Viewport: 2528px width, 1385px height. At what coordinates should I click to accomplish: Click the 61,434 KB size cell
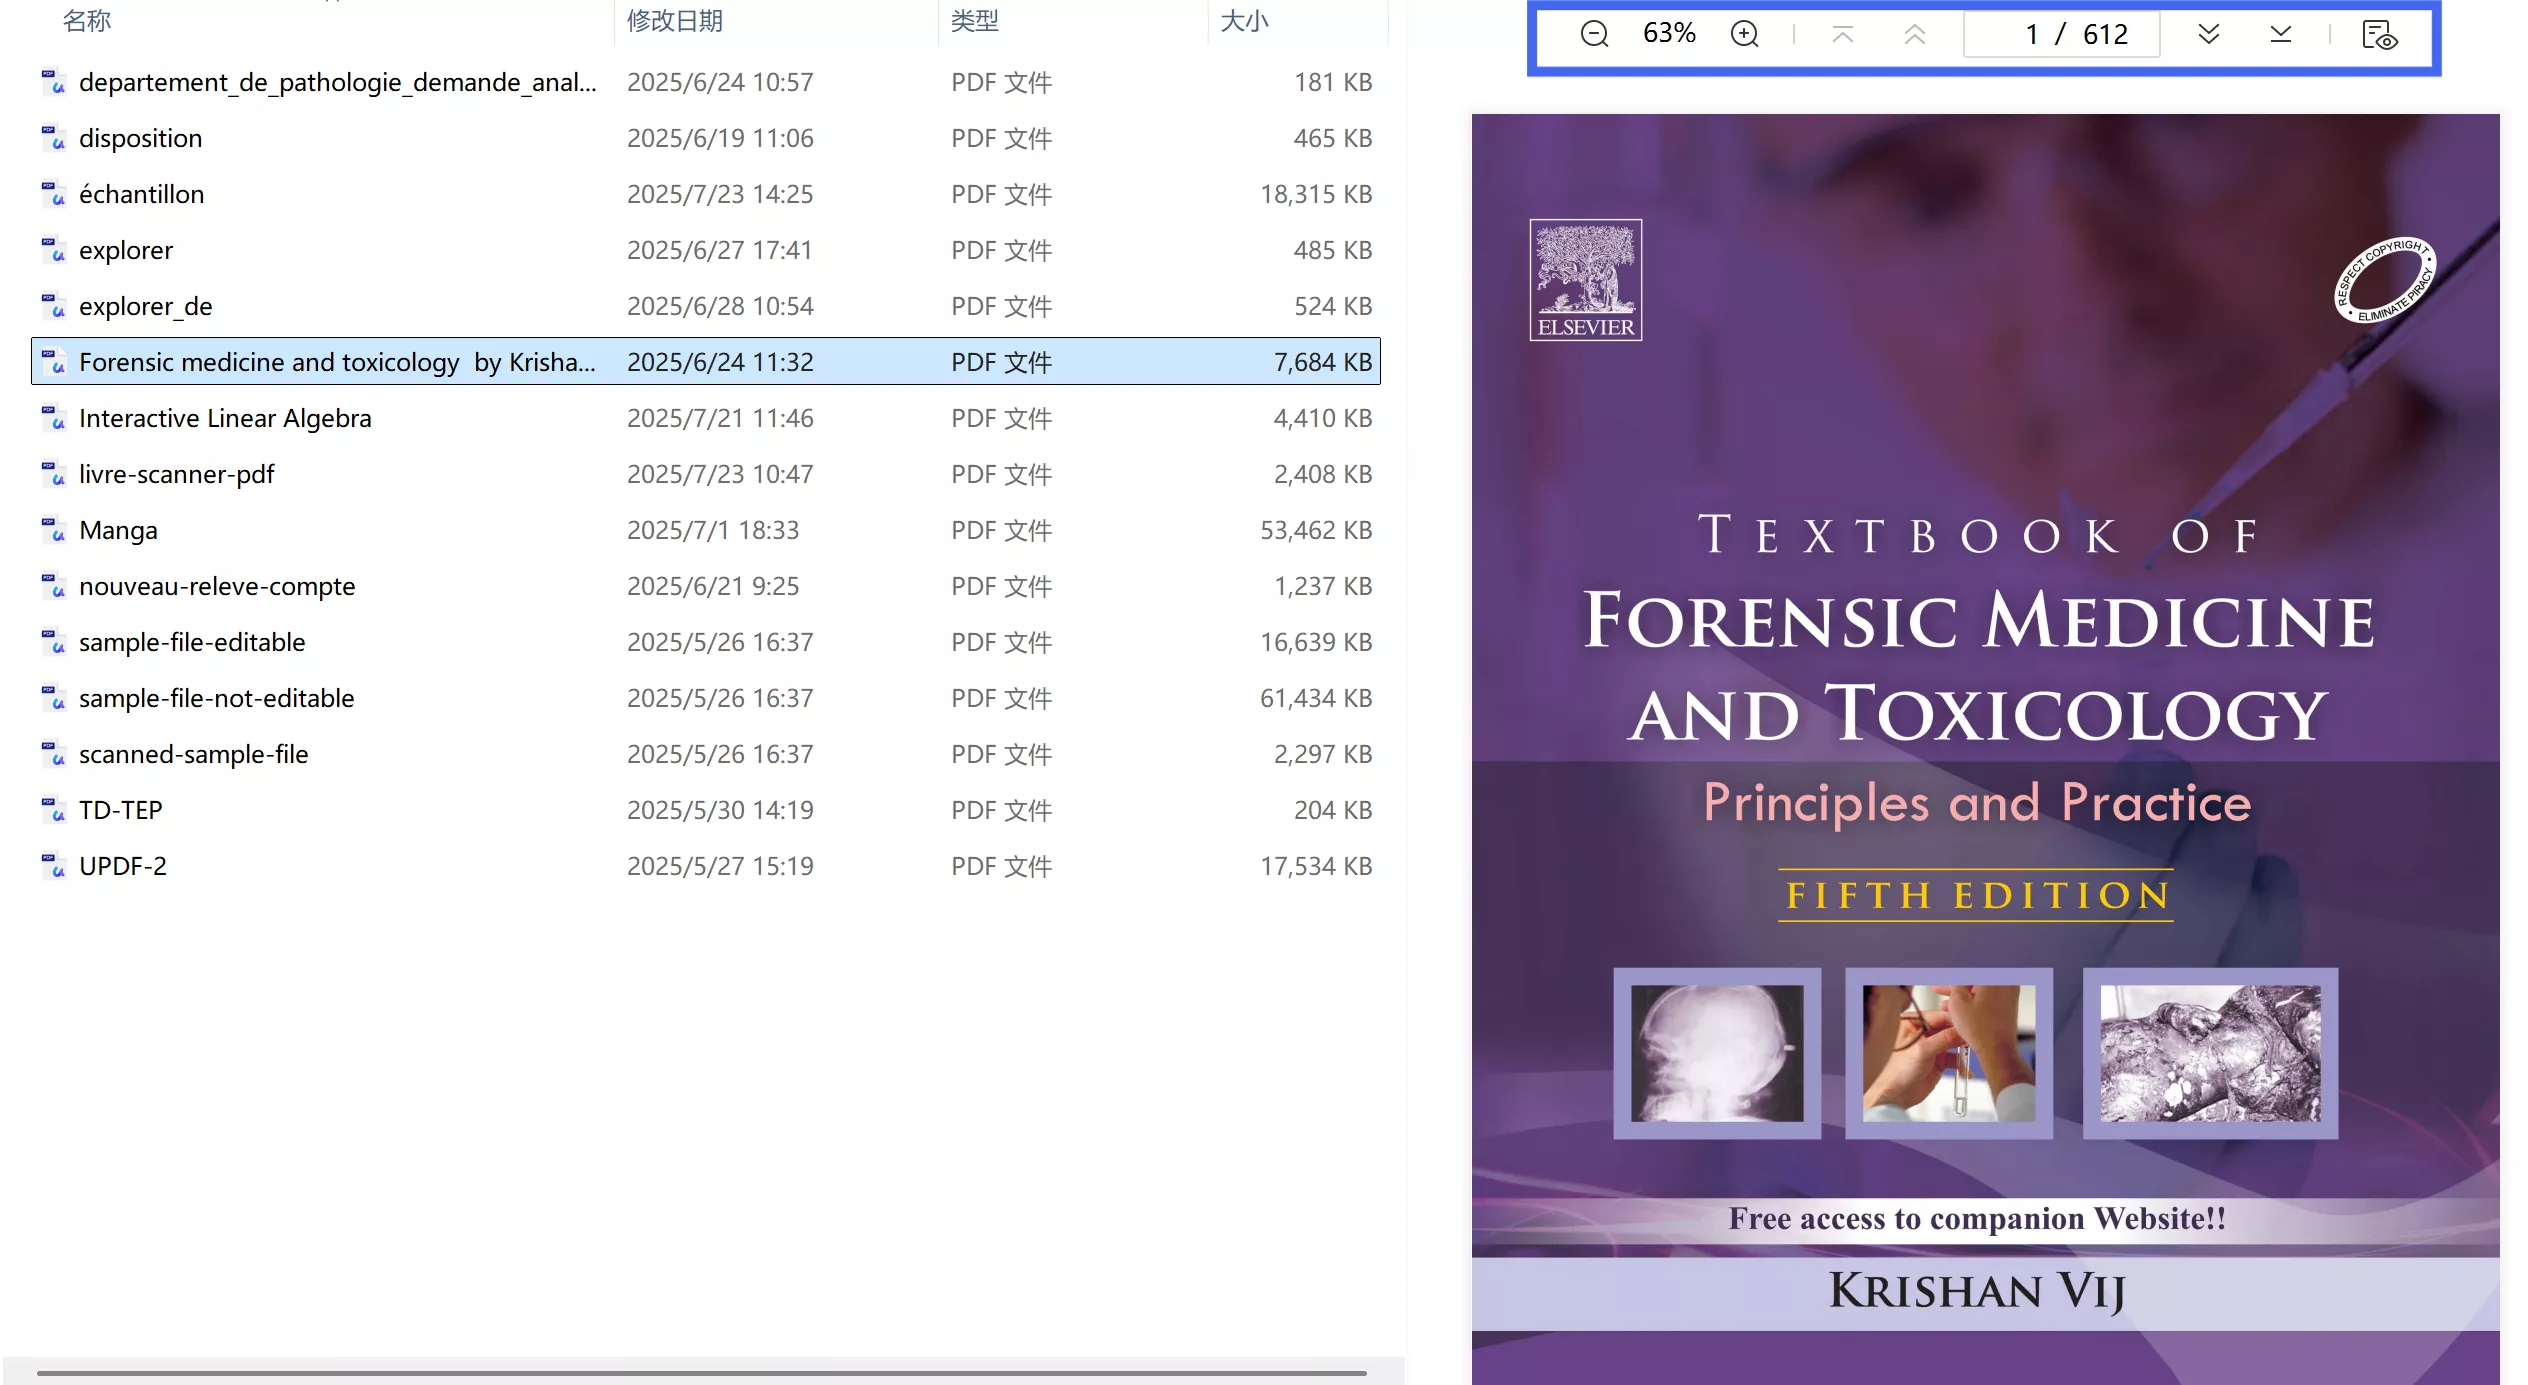coord(1316,698)
